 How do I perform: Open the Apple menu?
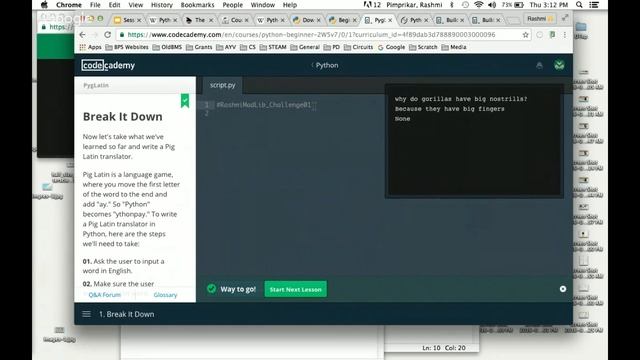pos(44,5)
